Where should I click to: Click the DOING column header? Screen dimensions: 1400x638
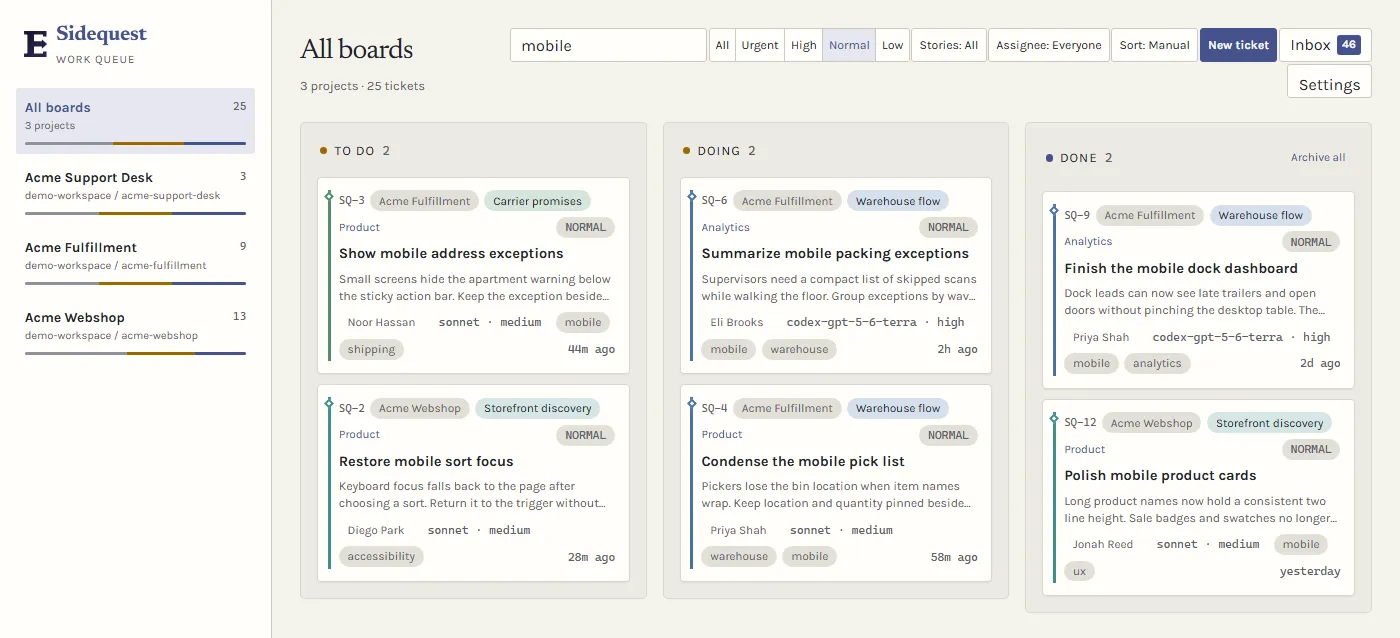720,151
